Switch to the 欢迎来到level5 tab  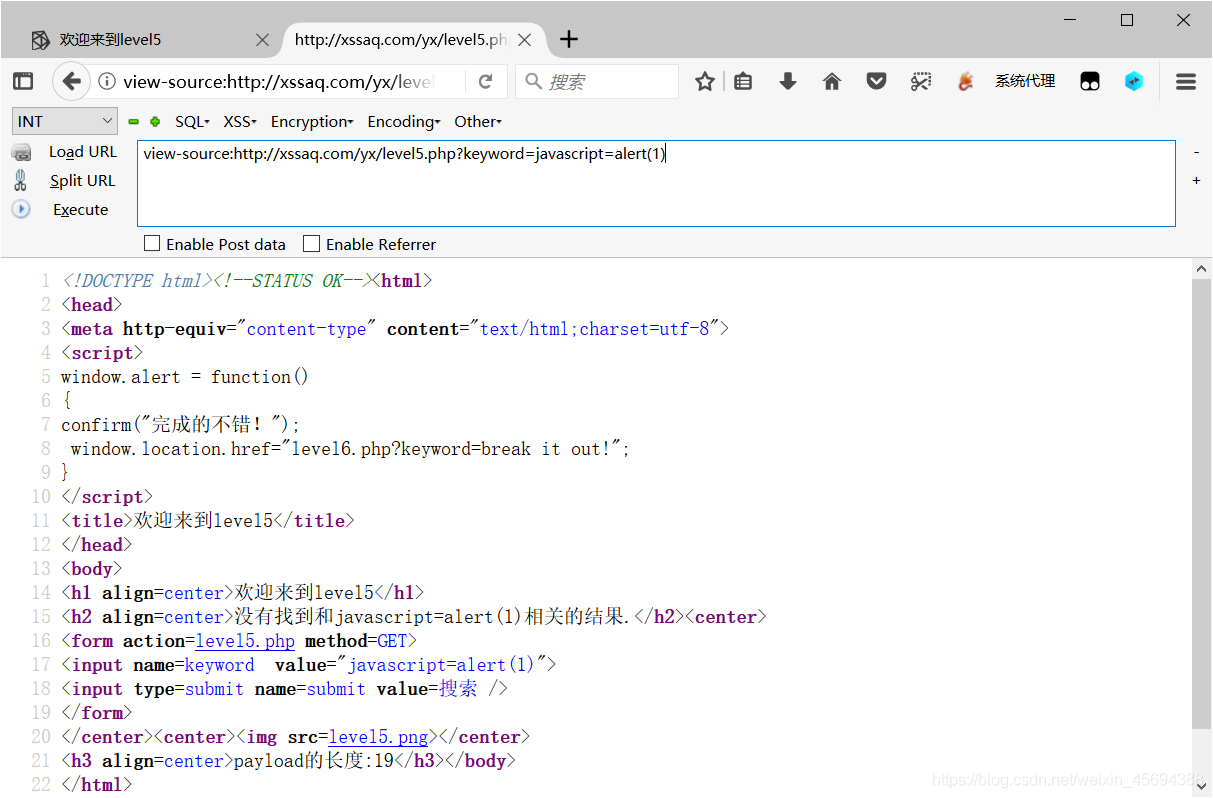[x=150, y=40]
